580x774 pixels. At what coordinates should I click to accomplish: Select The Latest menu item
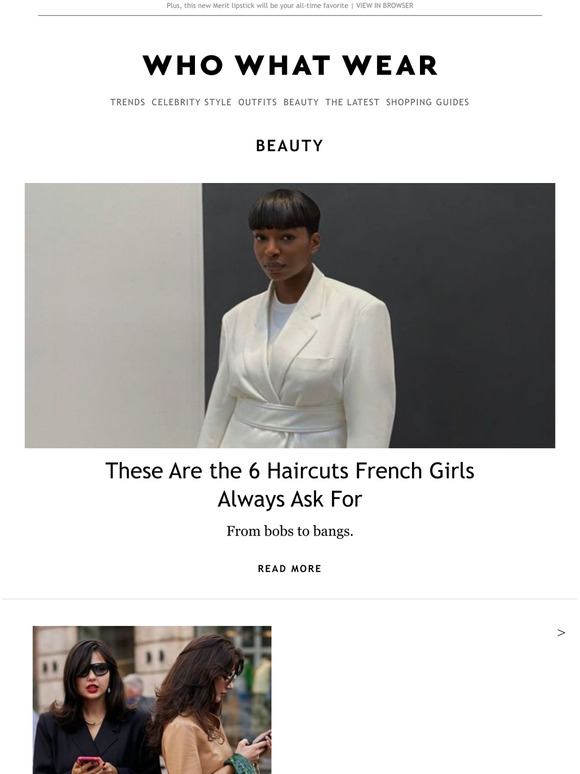352,102
